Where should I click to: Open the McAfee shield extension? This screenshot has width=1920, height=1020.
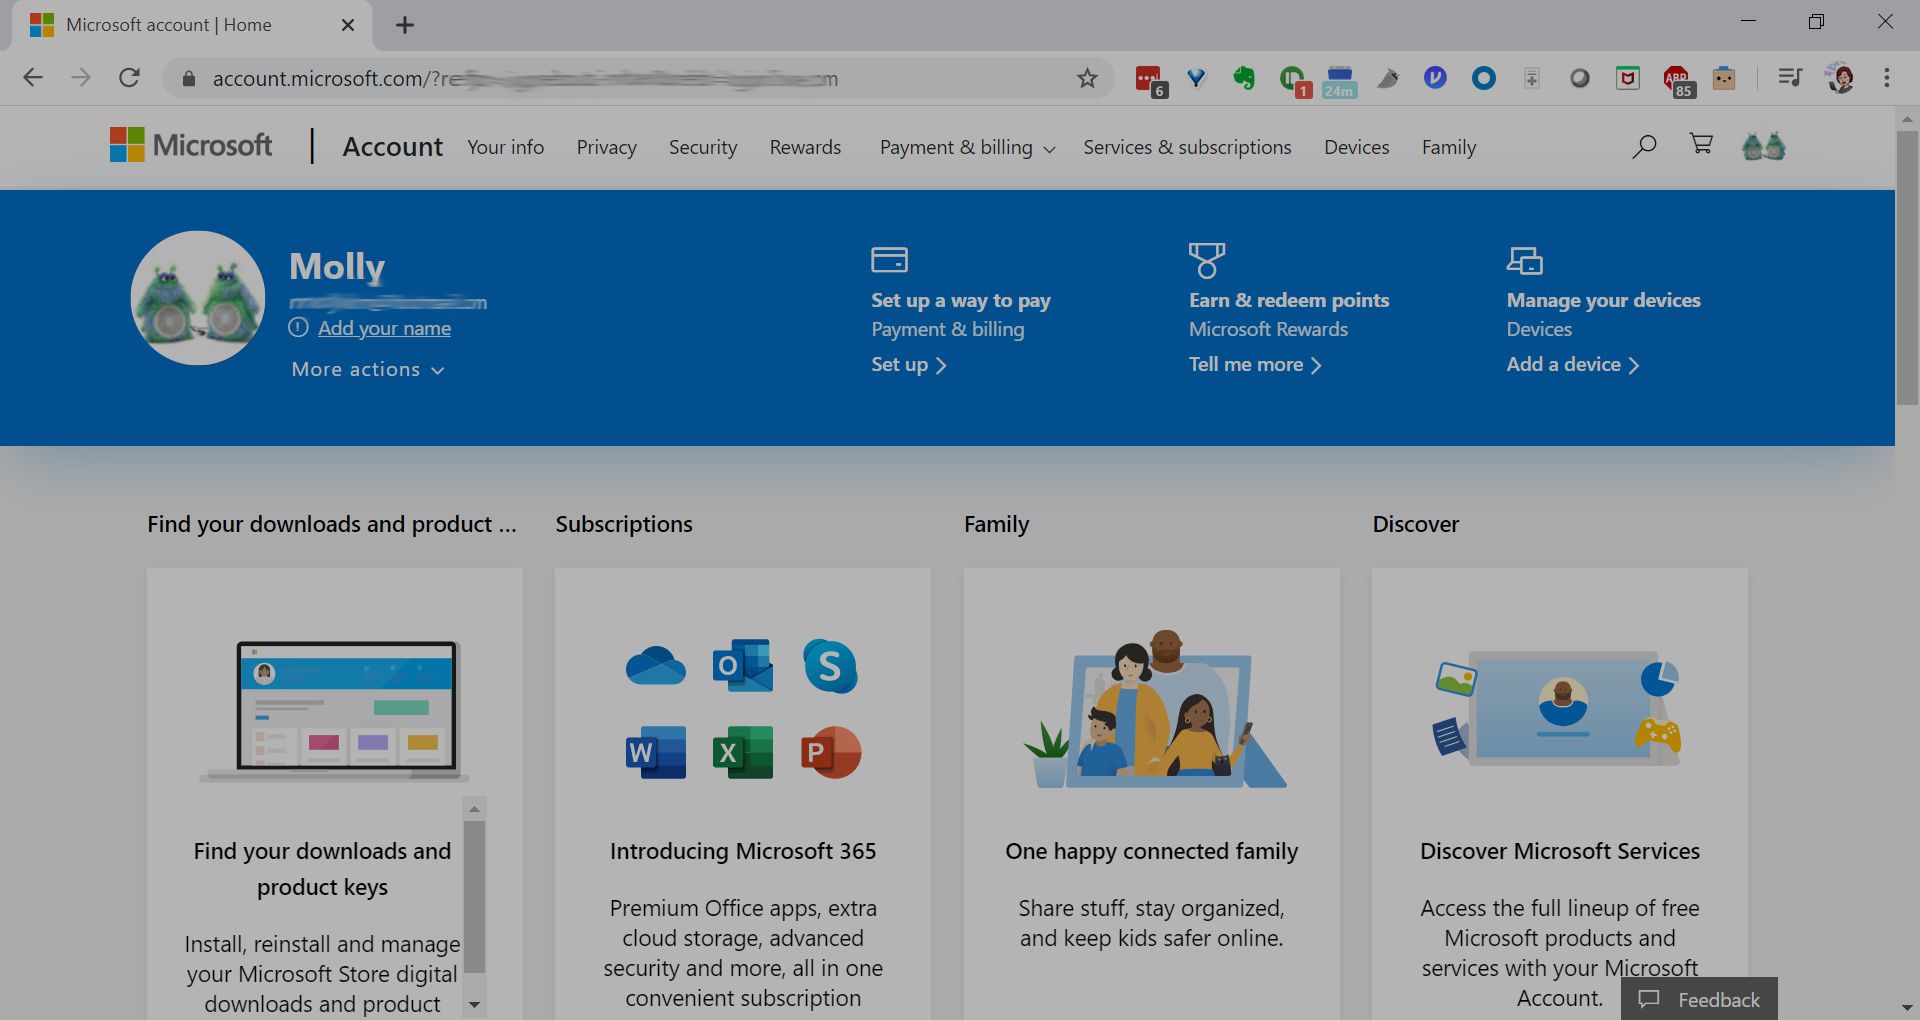tap(1628, 78)
